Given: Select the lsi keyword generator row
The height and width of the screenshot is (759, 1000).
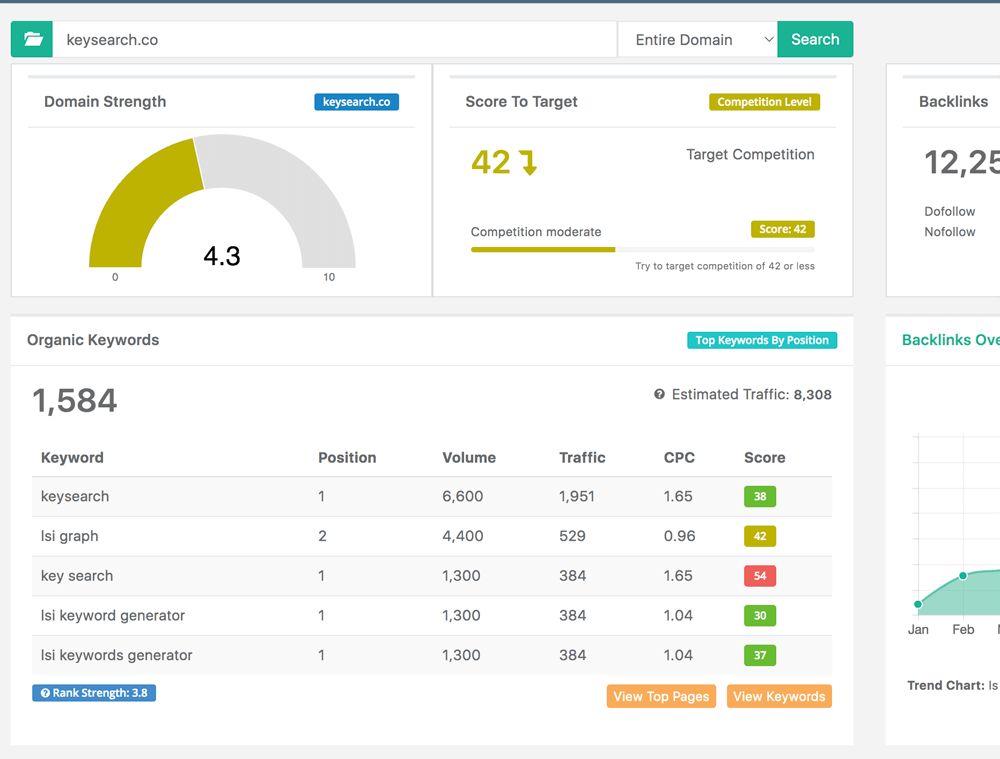Looking at the screenshot, I should pyautogui.click(x=432, y=615).
